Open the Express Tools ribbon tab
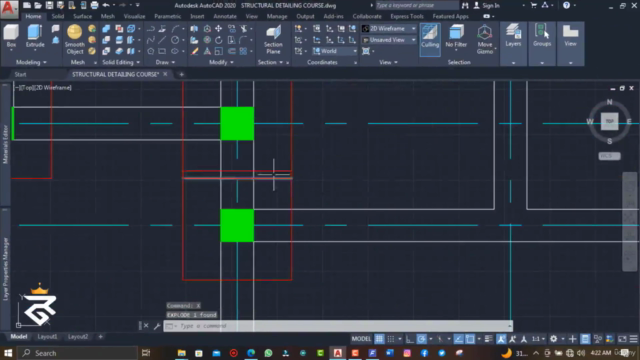This screenshot has height=360, width=640. point(407,16)
